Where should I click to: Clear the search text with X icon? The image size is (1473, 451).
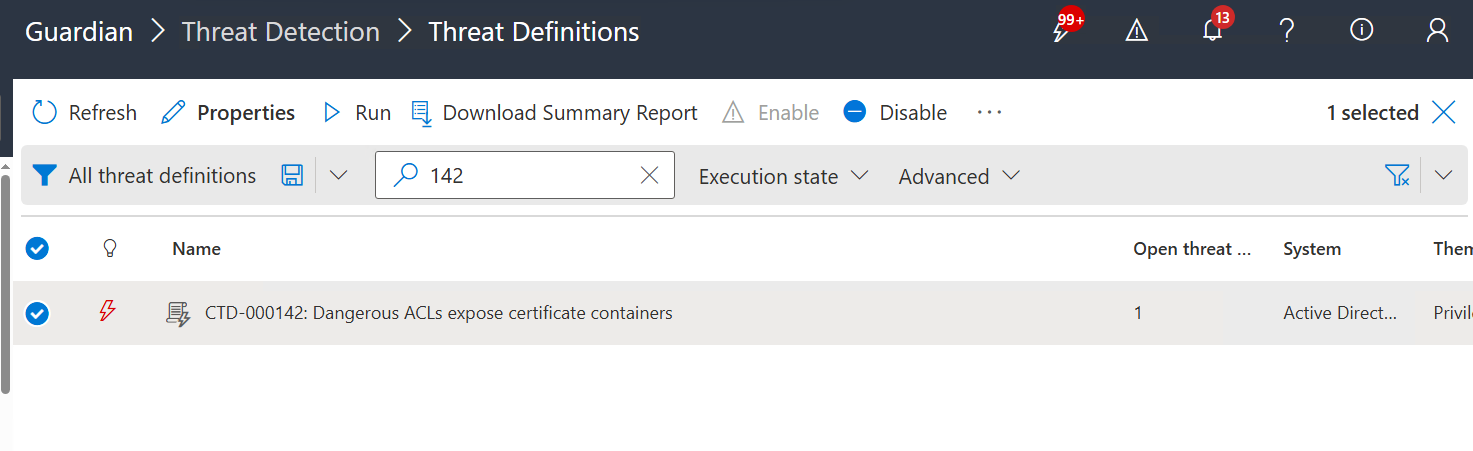(649, 176)
